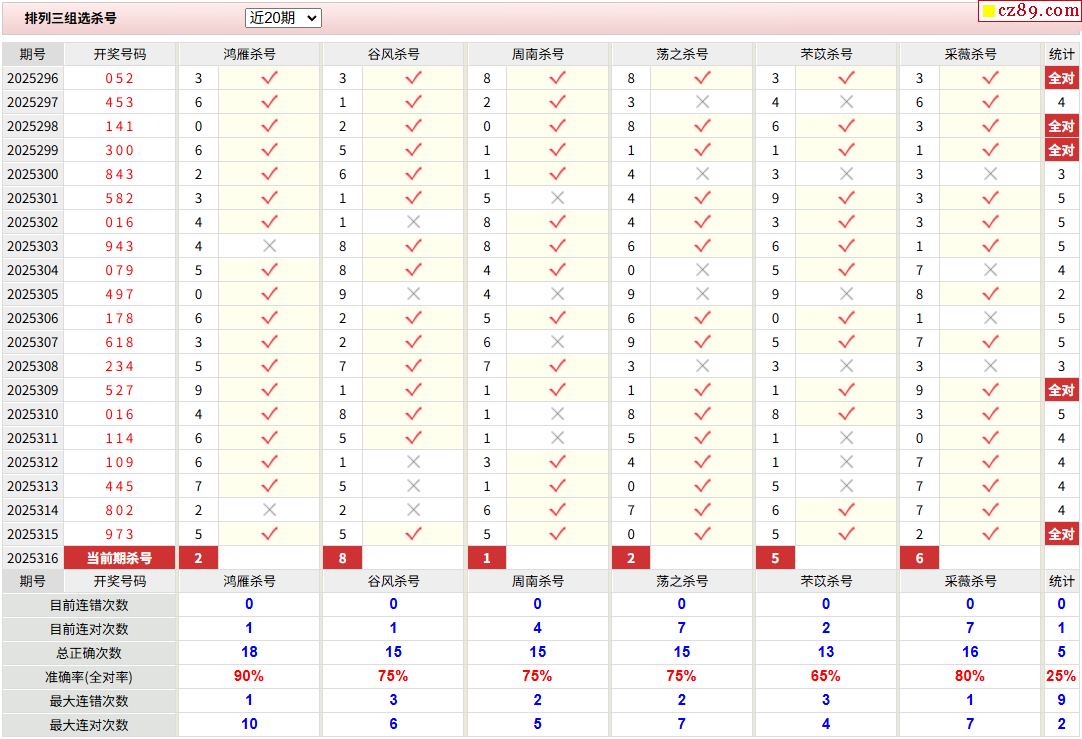The image size is (1082, 739).
Task: Click the cross for 采薇杀号 in row 2025300
Action: [990, 174]
